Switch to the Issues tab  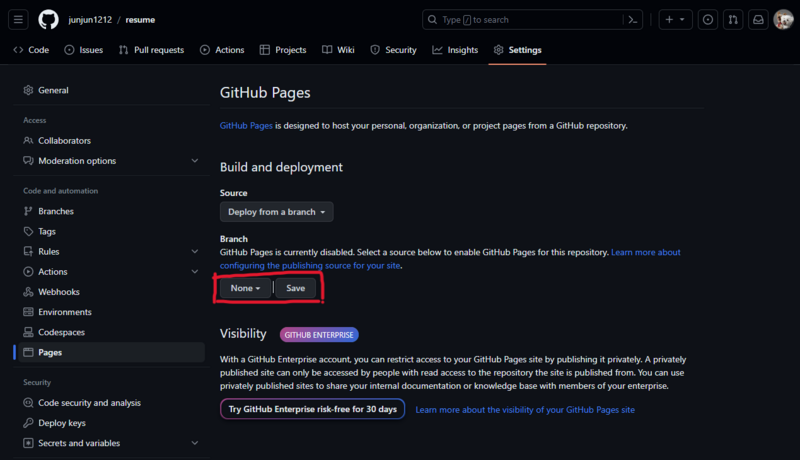(84, 50)
